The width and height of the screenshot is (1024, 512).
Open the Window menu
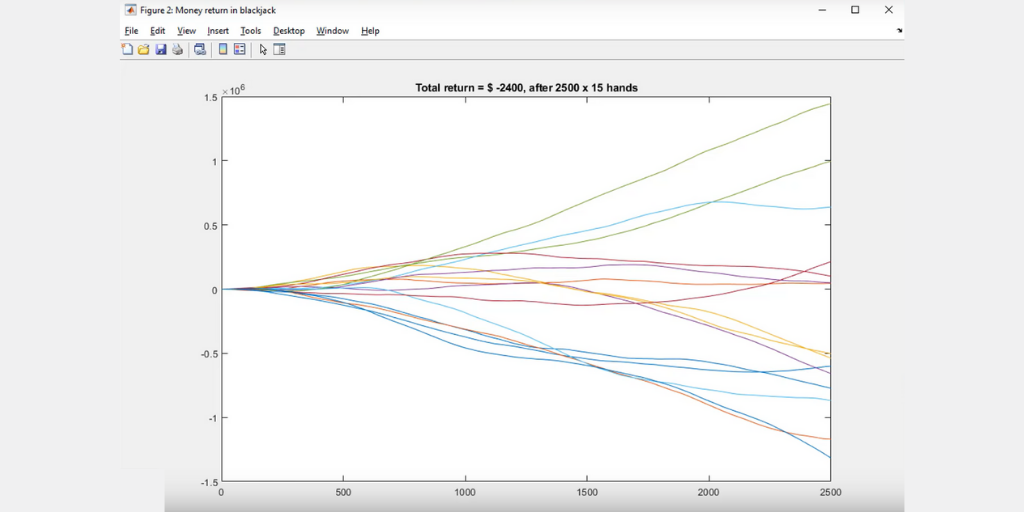pos(332,31)
